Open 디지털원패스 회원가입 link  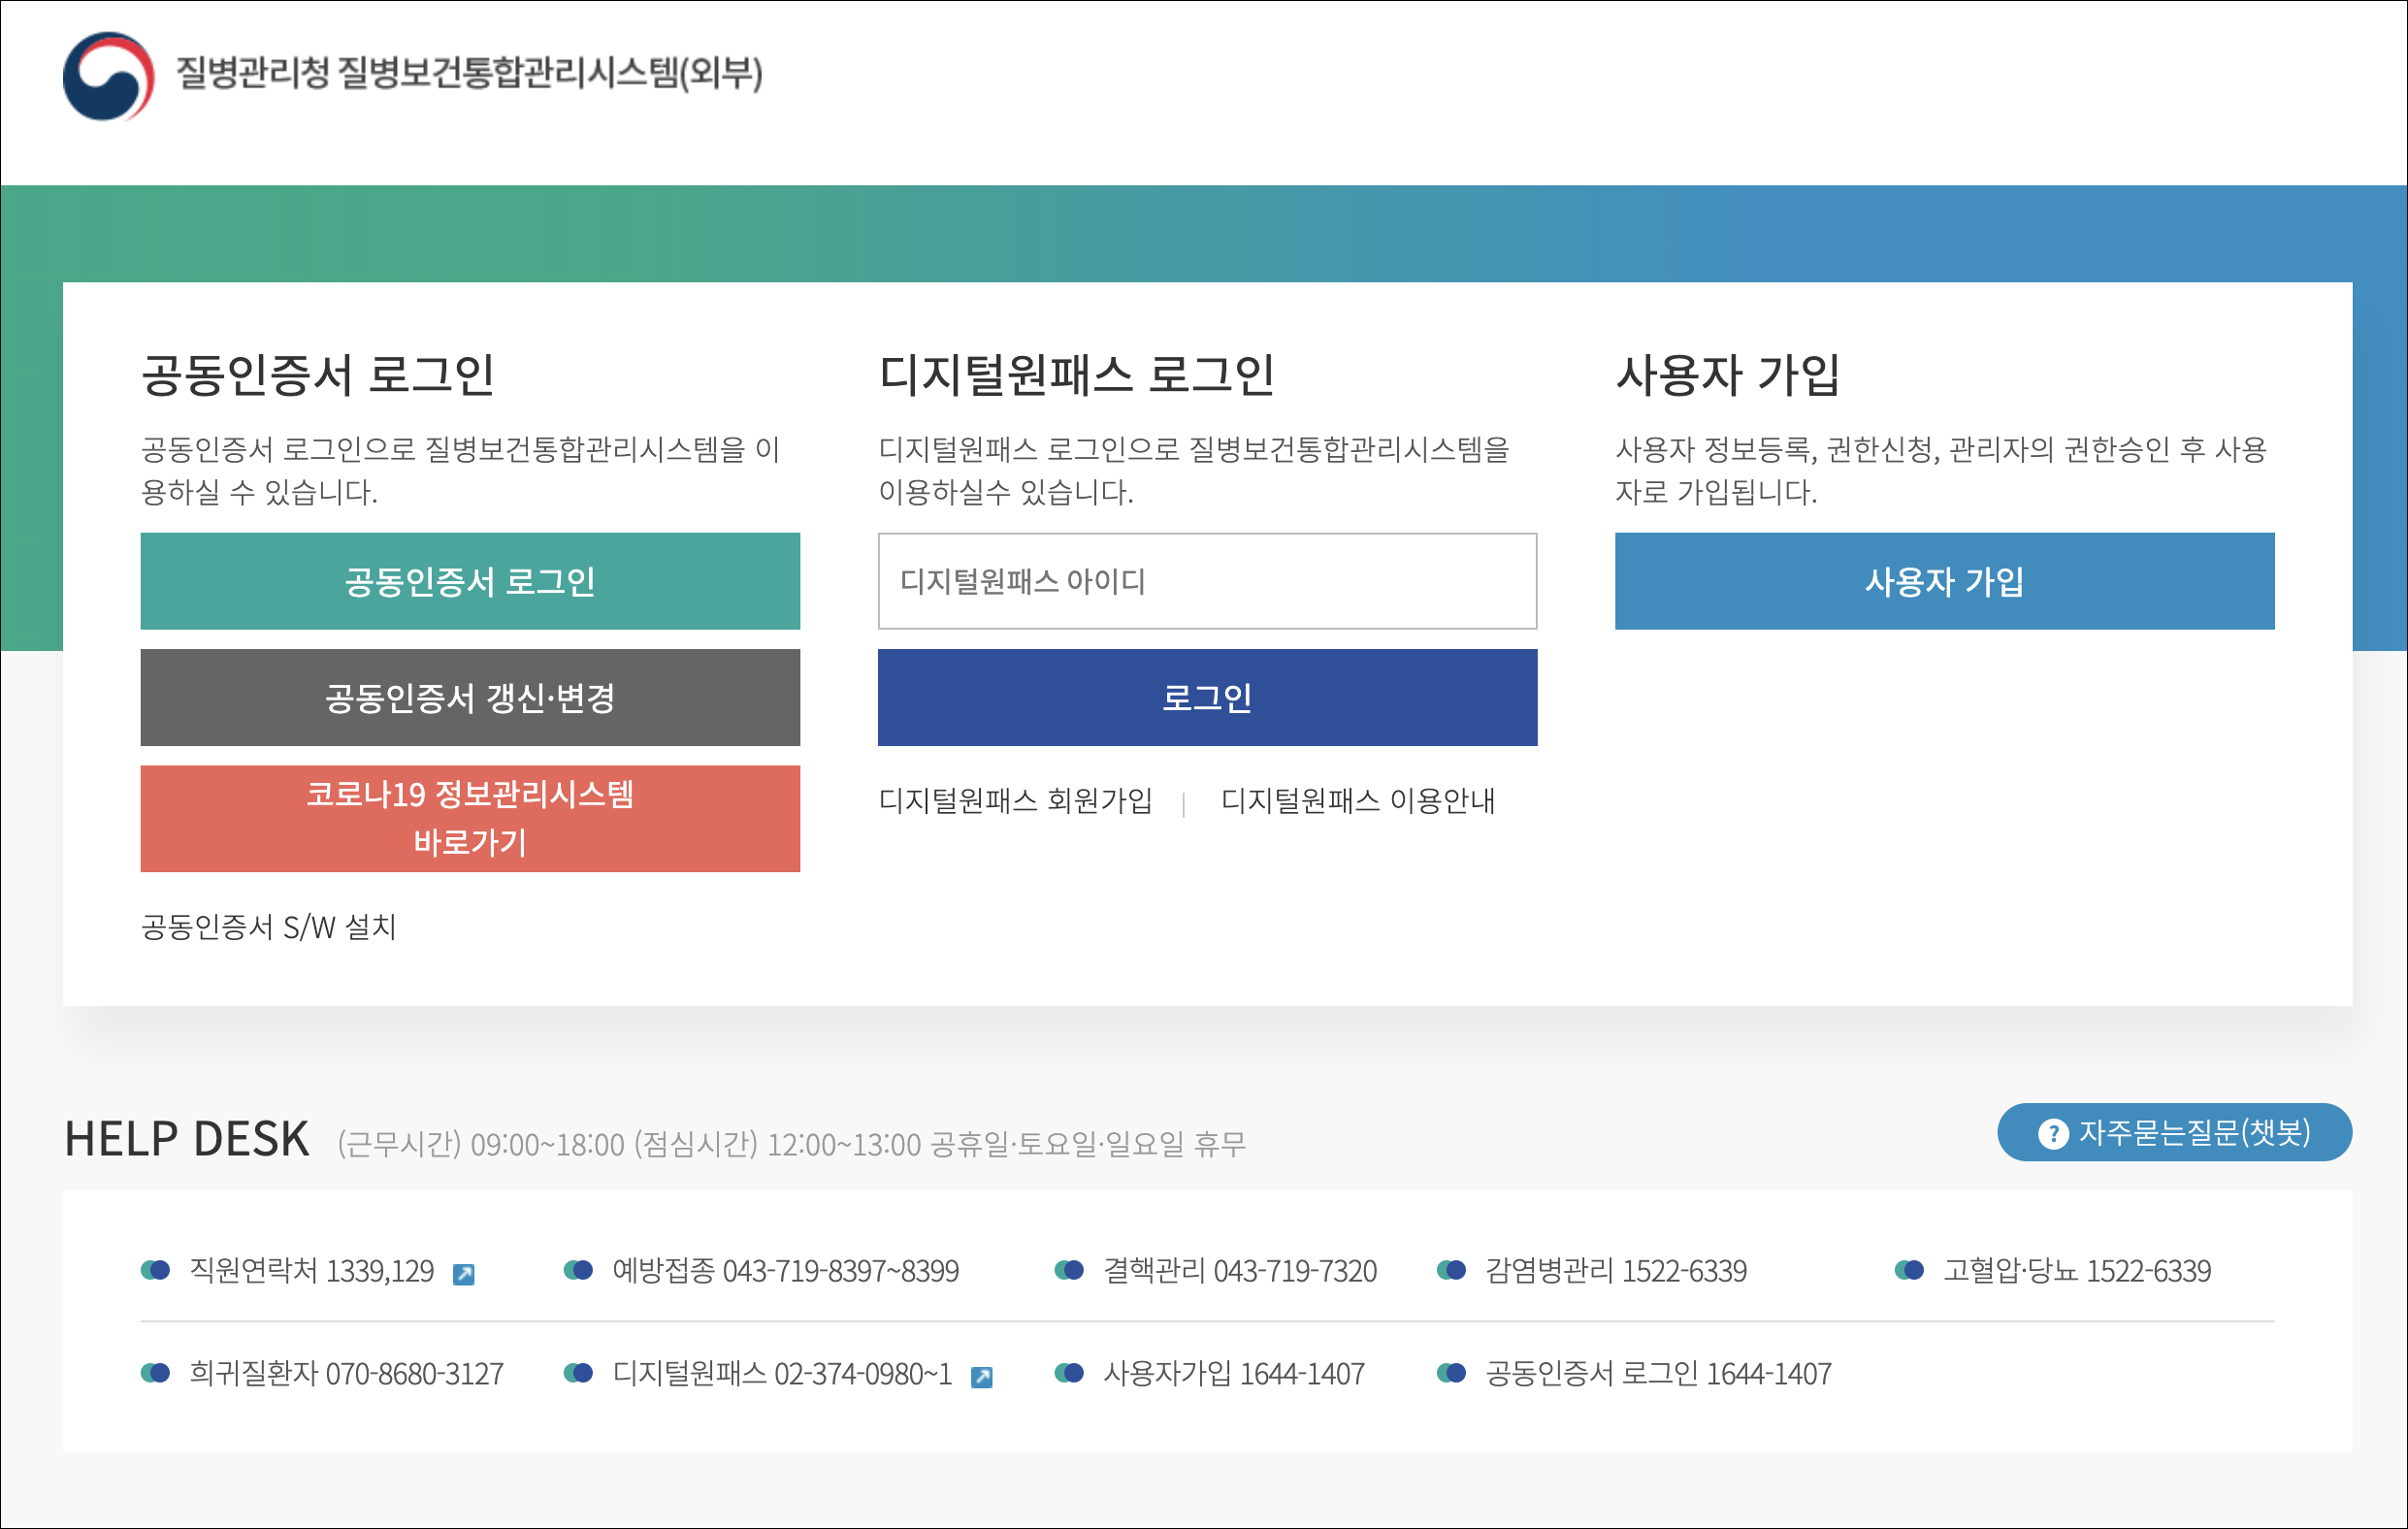[x=1015, y=800]
